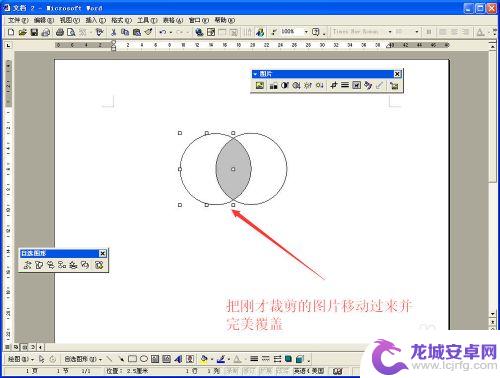This screenshot has height=378, width=500.
Task: Open the 插入 (Insert) menu
Action: [x=95, y=20]
